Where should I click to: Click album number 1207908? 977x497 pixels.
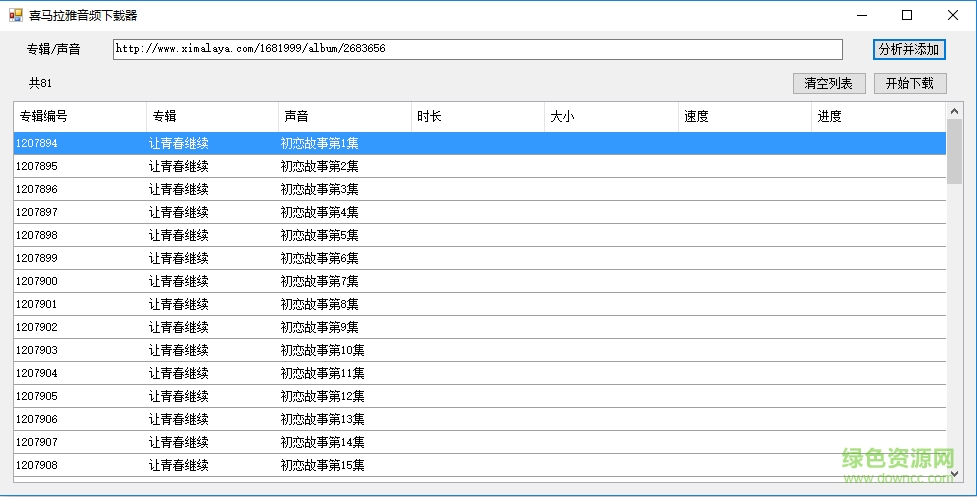pyautogui.click(x=37, y=466)
